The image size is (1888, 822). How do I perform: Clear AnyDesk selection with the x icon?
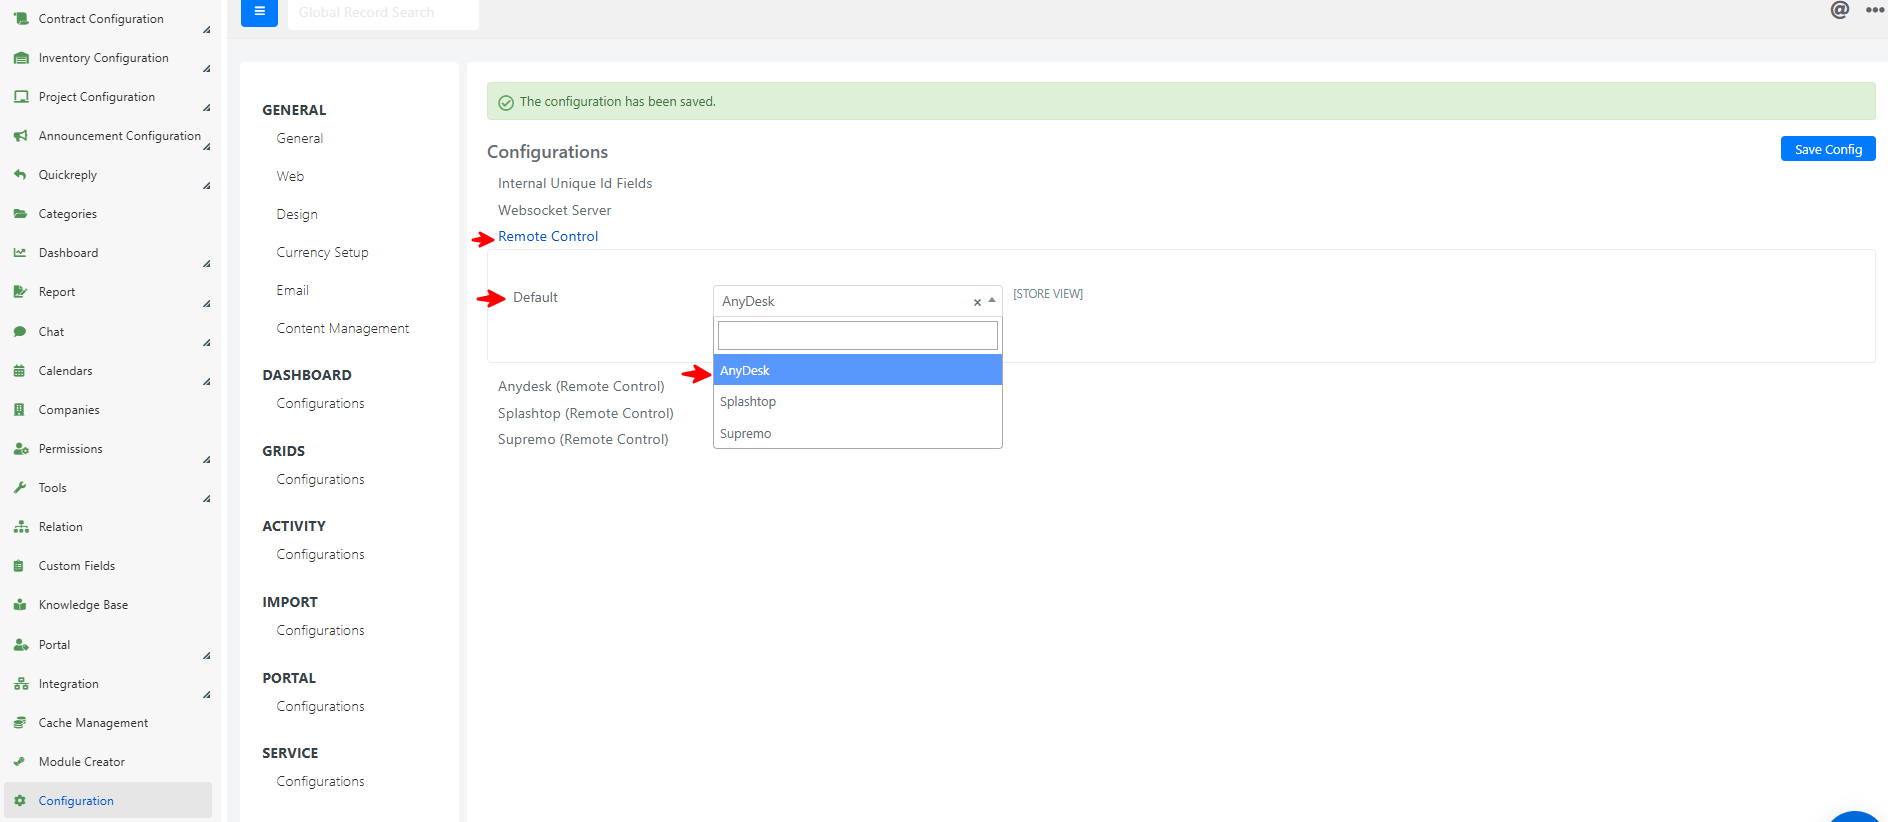977,302
